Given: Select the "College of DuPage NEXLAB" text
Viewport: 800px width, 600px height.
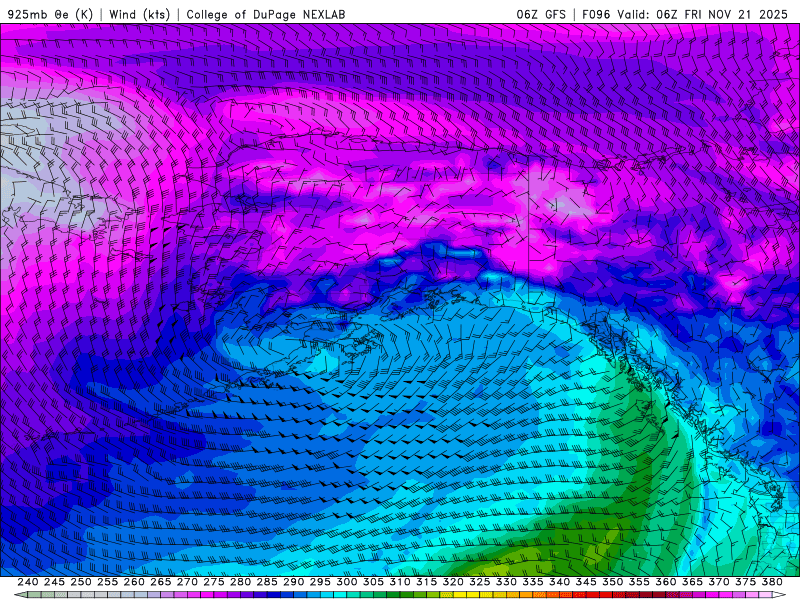Looking at the screenshot, I should [266, 14].
